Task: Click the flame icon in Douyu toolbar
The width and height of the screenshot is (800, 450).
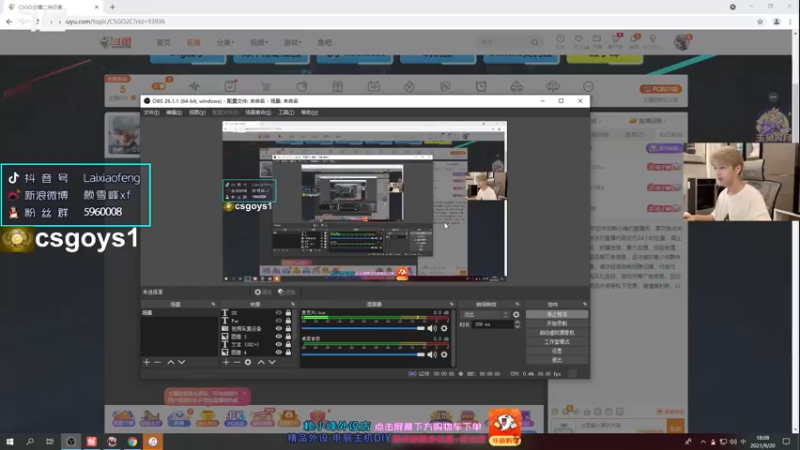Action: (409, 87)
